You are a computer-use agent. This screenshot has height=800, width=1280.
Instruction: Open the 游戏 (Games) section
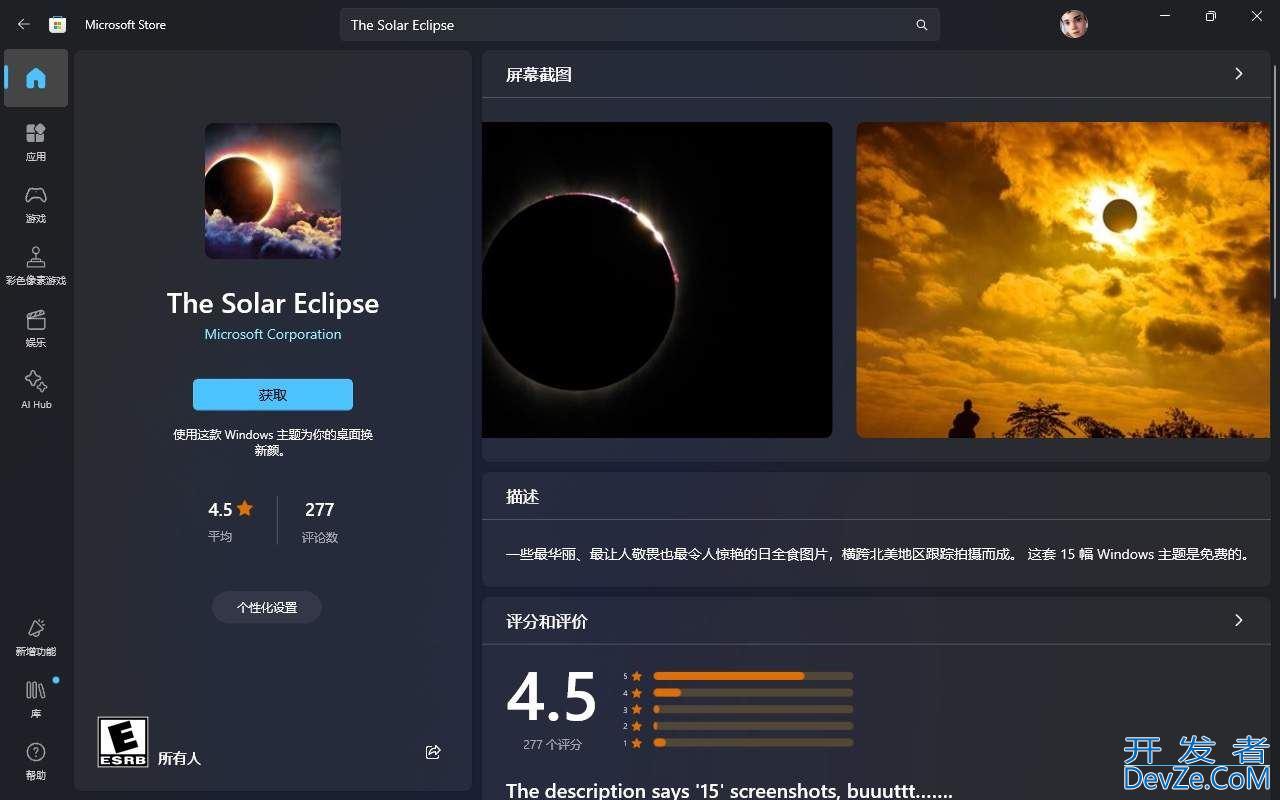pyautogui.click(x=36, y=204)
